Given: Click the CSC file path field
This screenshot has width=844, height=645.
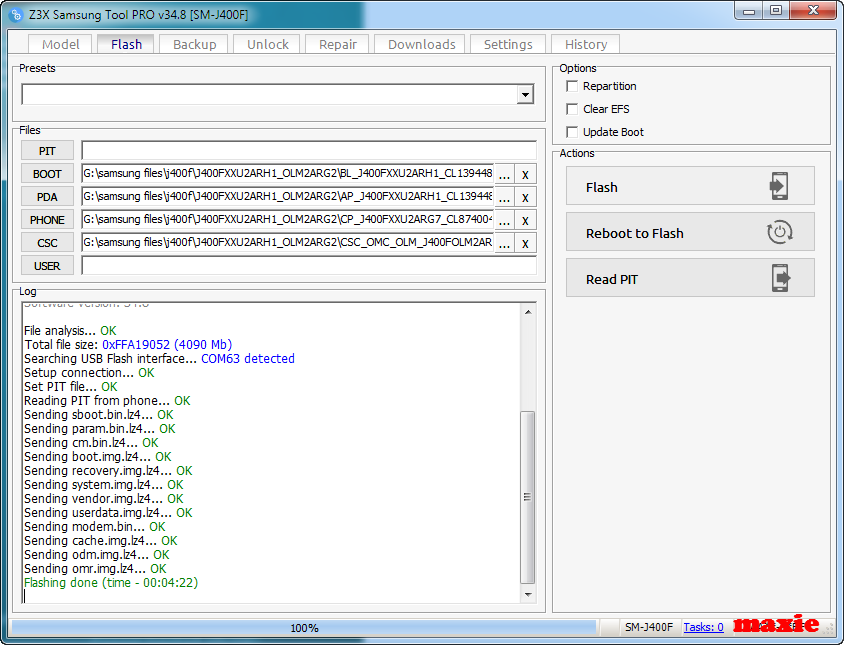Looking at the screenshot, I should pos(287,243).
